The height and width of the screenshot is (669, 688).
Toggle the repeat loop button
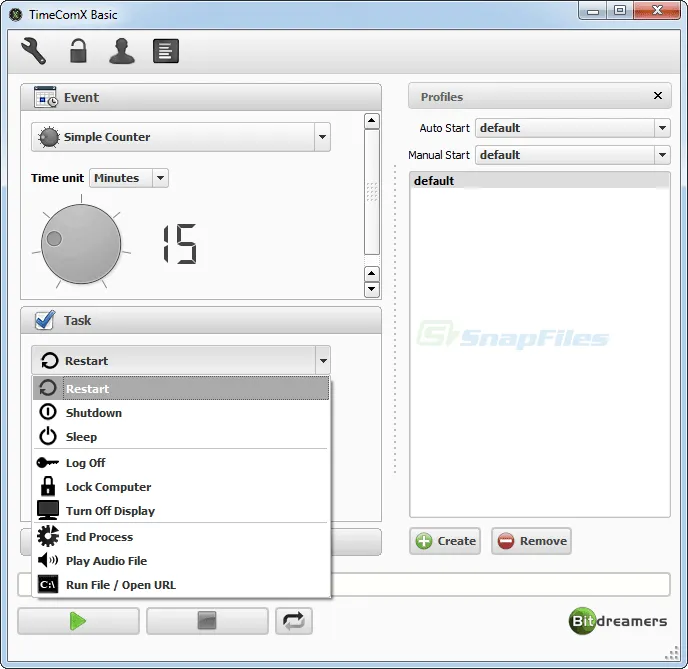point(294,621)
